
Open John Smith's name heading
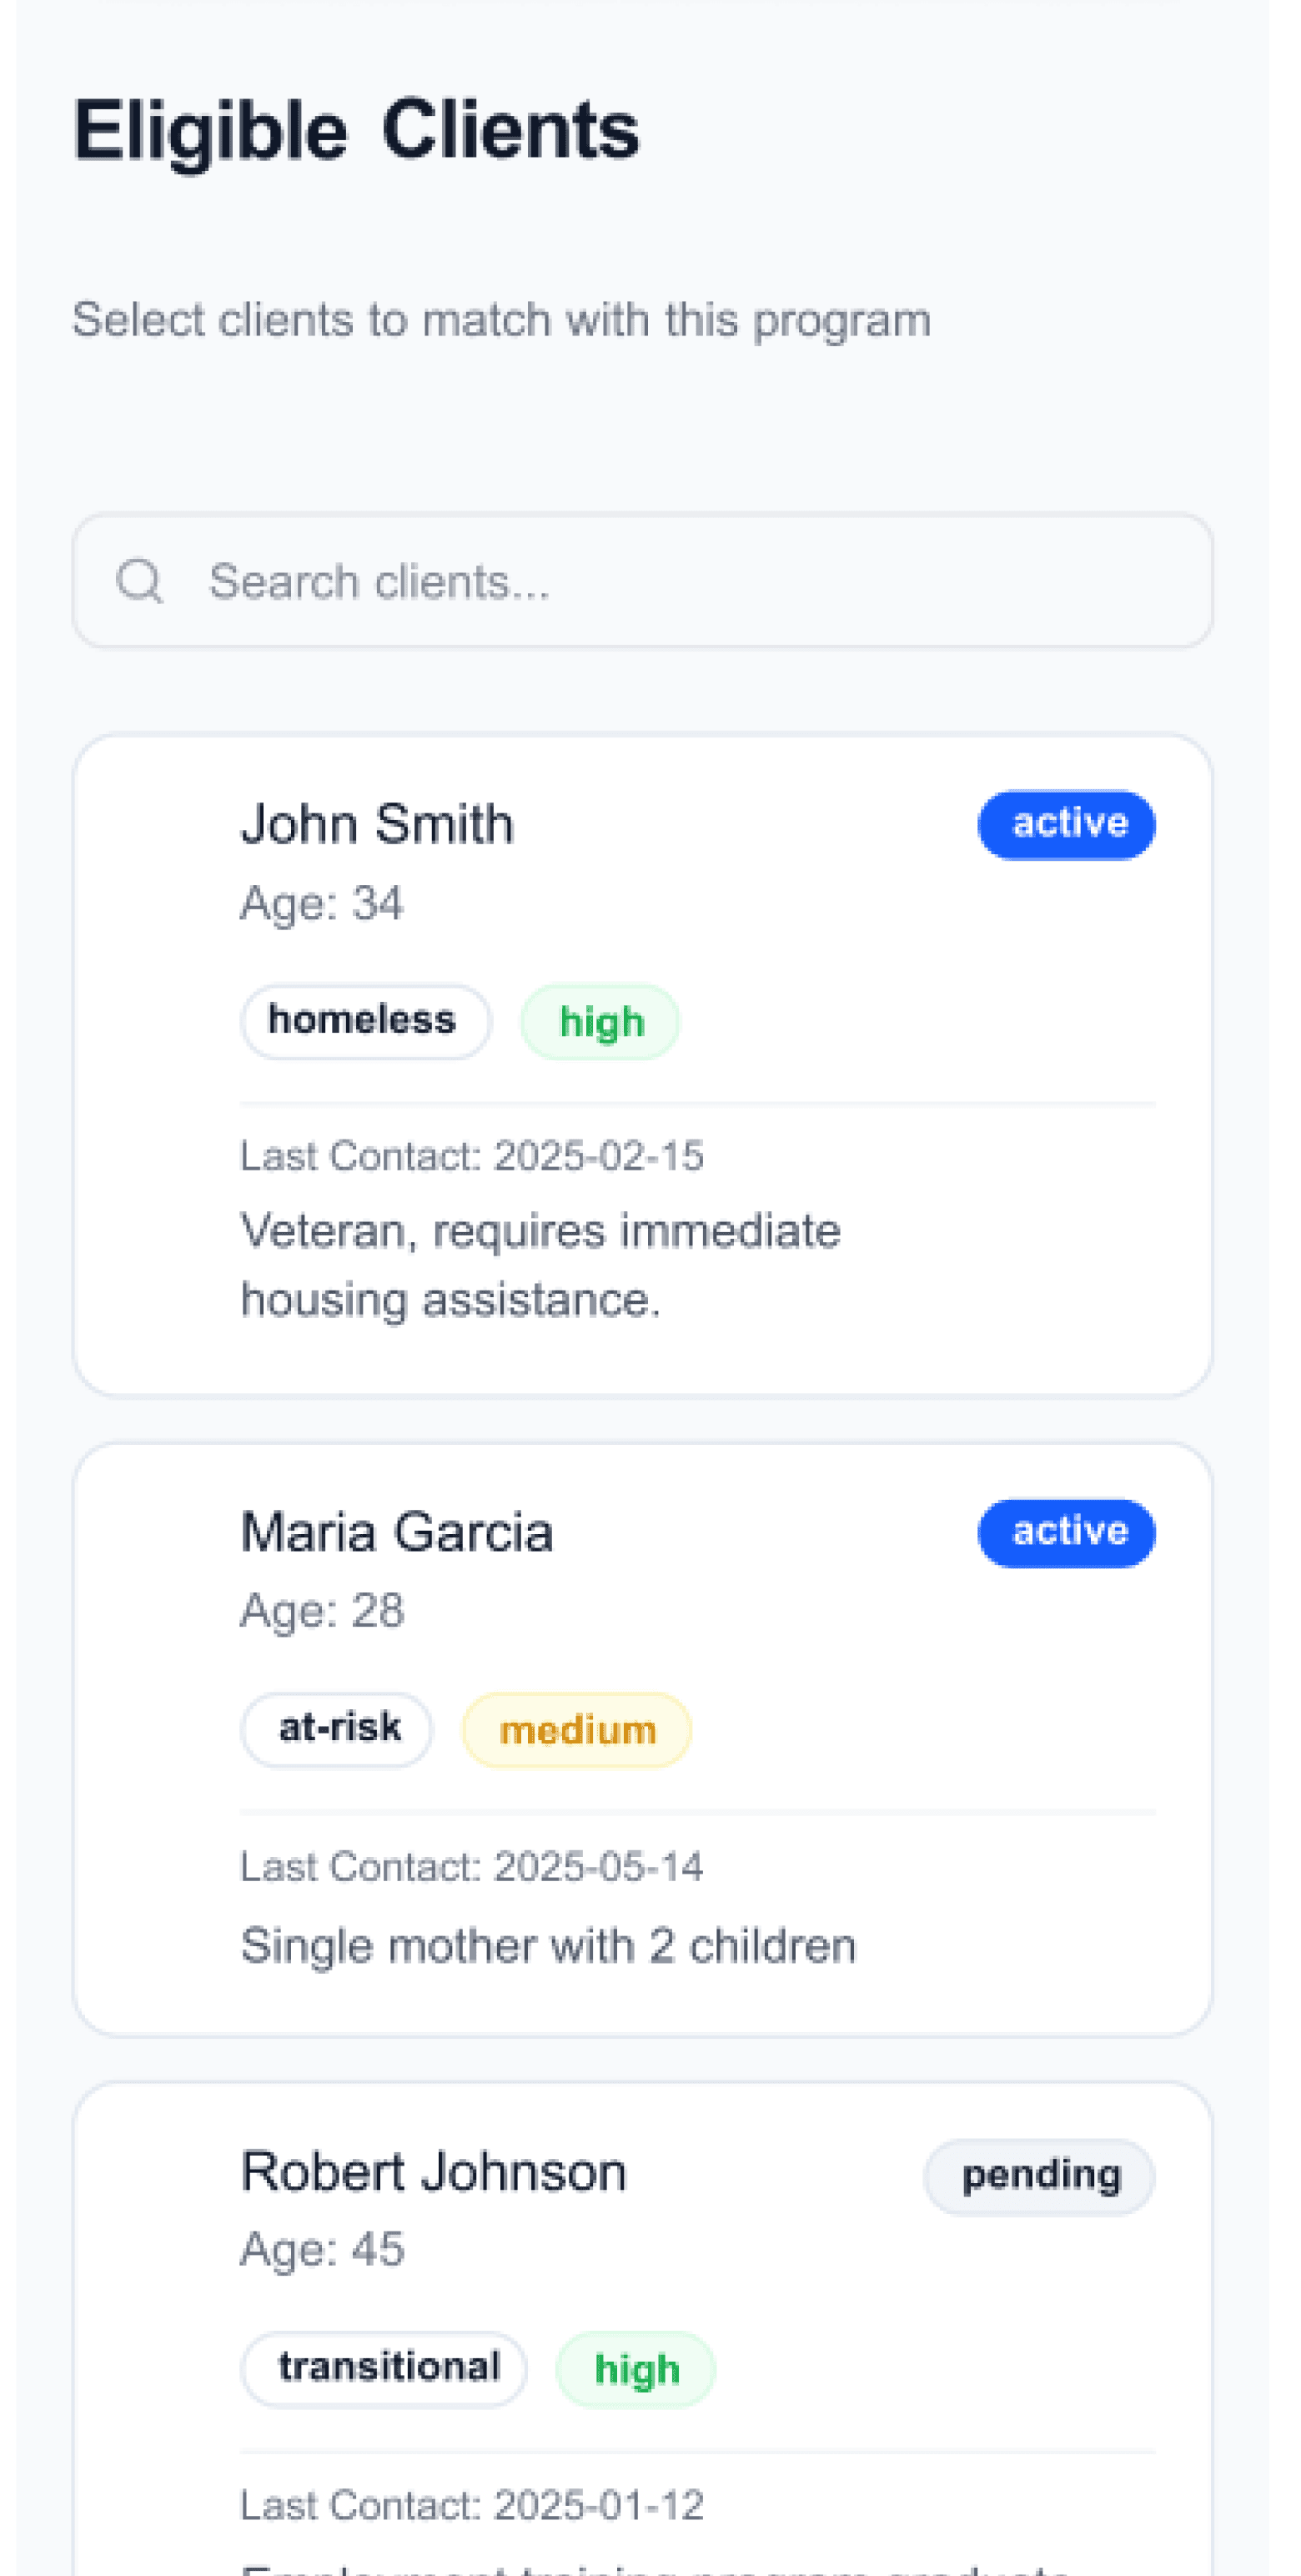[x=377, y=825]
